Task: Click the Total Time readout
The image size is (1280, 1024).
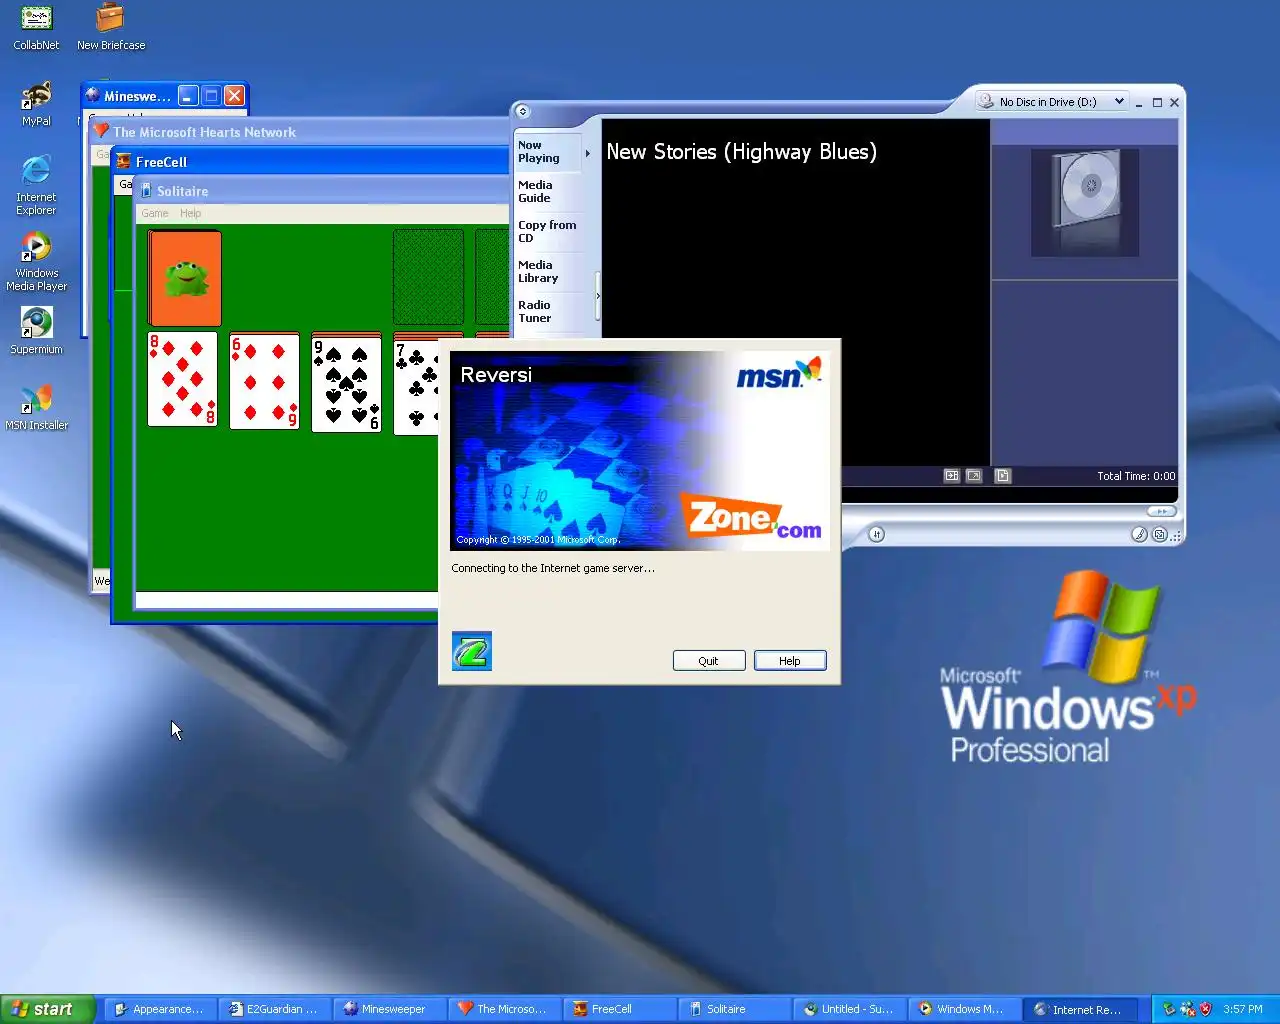Action: 1136,476
